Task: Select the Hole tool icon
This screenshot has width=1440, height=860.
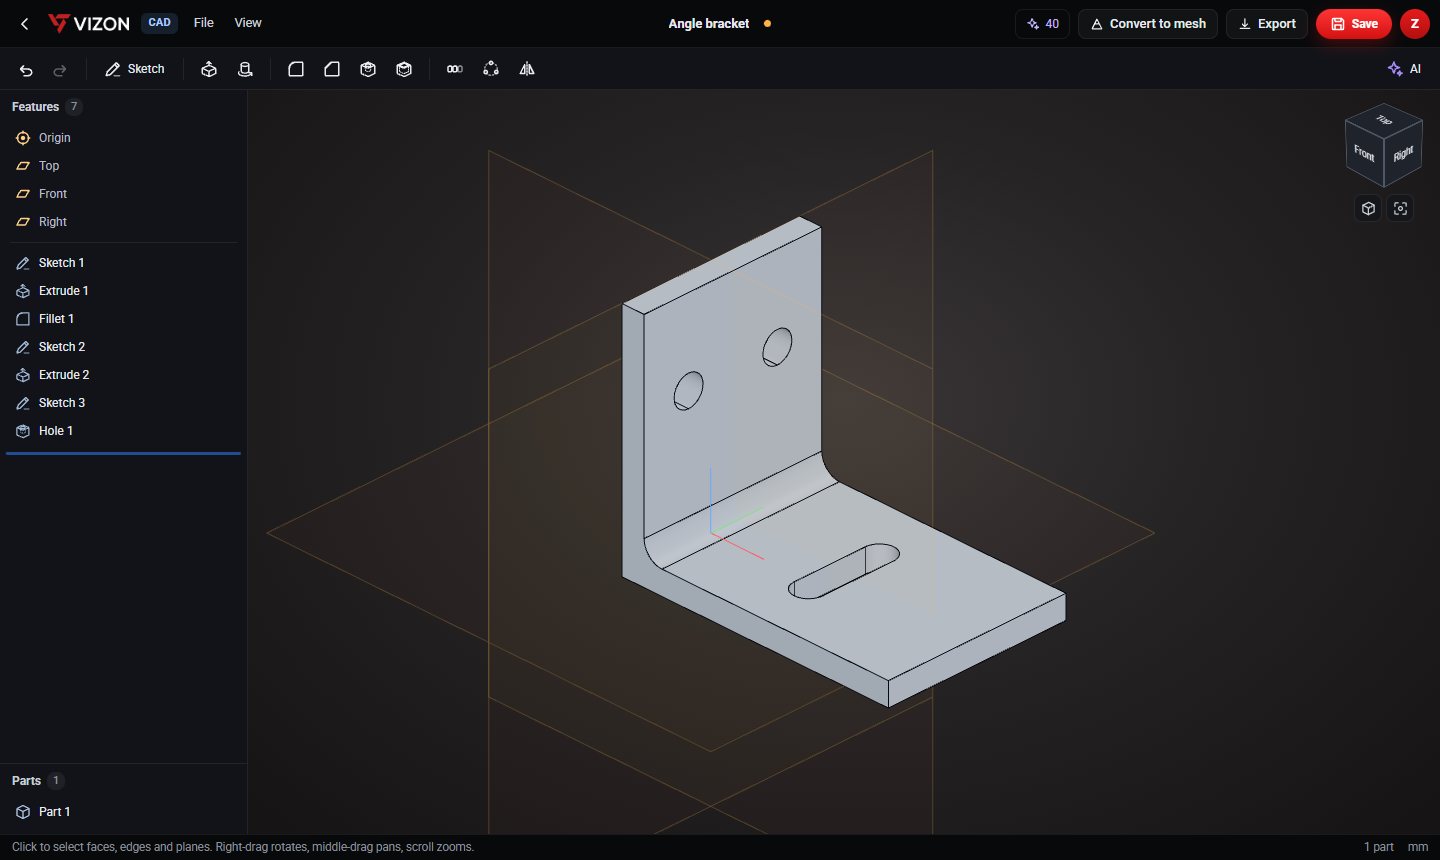Action: point(368,69)
